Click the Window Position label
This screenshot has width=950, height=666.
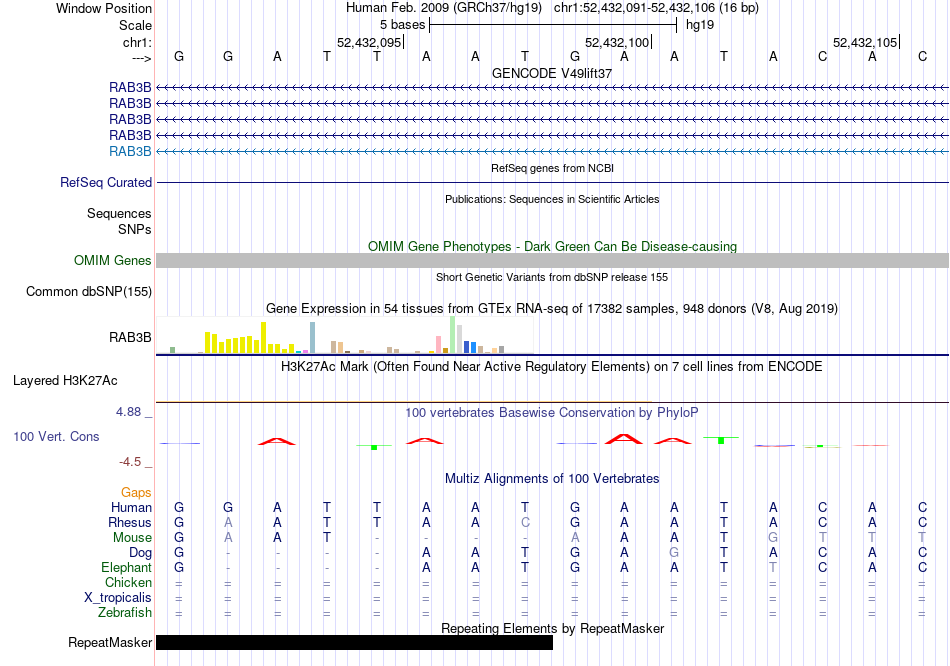click(104, 8)
